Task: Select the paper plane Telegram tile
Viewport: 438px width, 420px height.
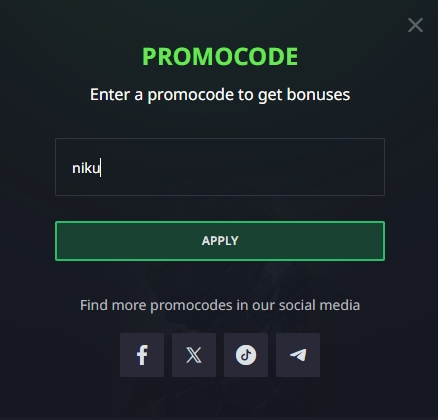Action: [298, 355]
